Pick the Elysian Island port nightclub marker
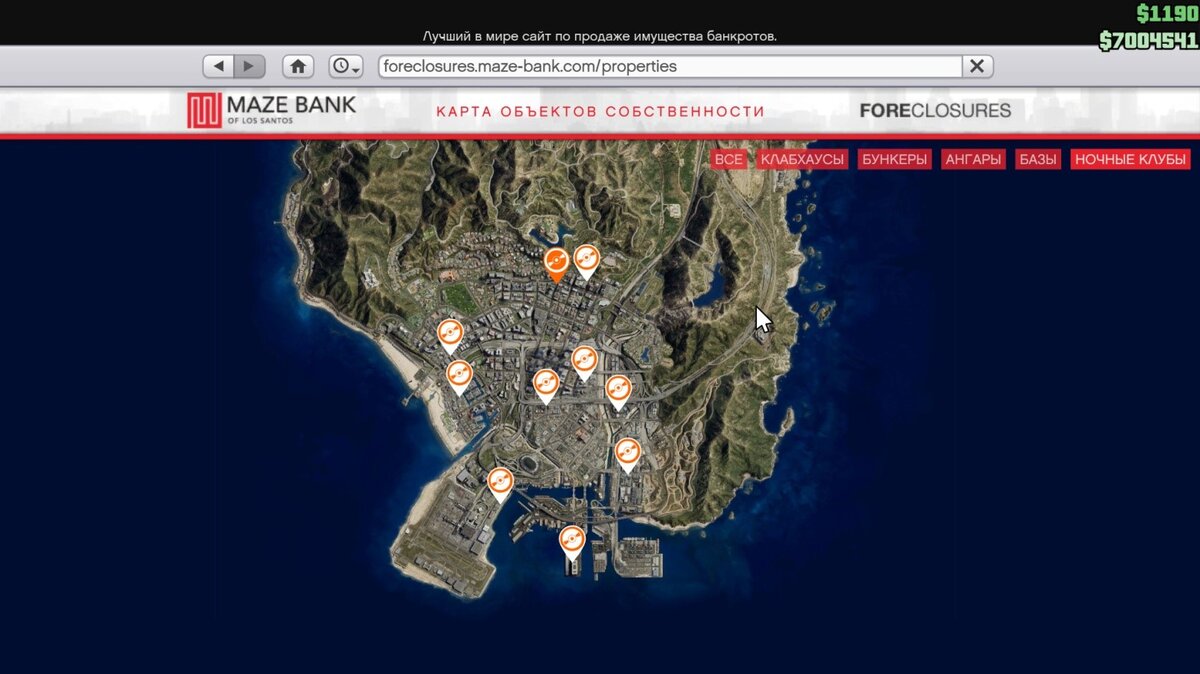The width and height of the screenshot is (1200, 674). pos(571,542)
